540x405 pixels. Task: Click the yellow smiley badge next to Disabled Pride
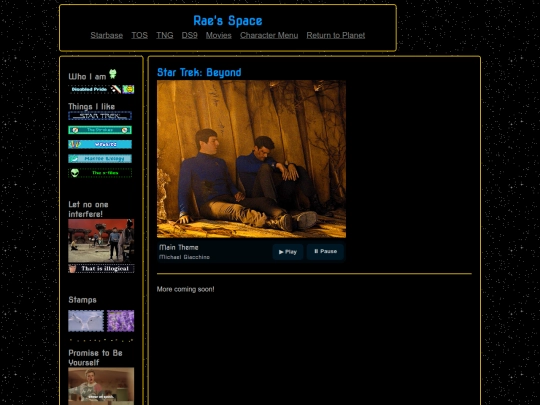[128, 90]
